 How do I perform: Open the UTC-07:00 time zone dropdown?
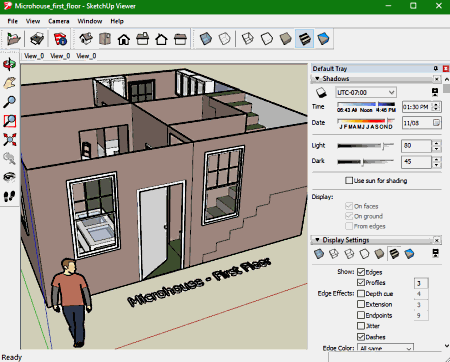(x=366, y=92)
